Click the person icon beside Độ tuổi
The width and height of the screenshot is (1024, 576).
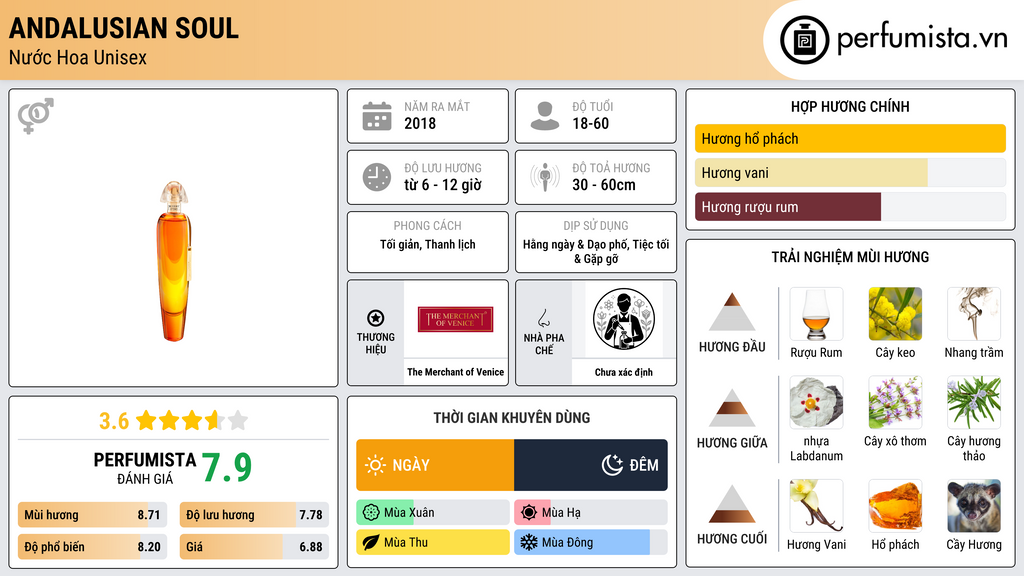[x=545, y=116]
